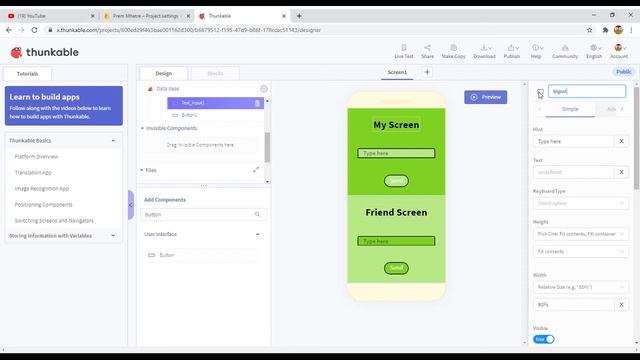This screenshot has height=360, width=640.
Task: Reload the browser page
Action: coord(34,30)
